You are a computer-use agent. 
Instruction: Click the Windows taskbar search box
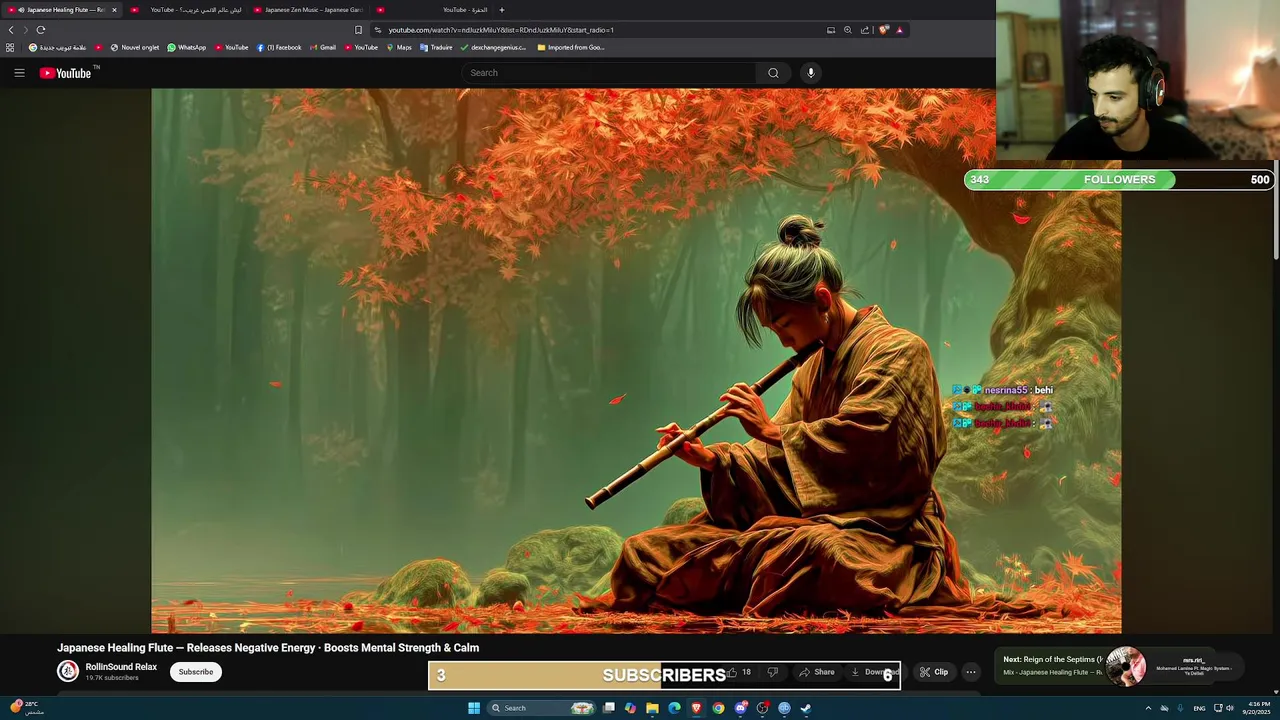(540, 708)
